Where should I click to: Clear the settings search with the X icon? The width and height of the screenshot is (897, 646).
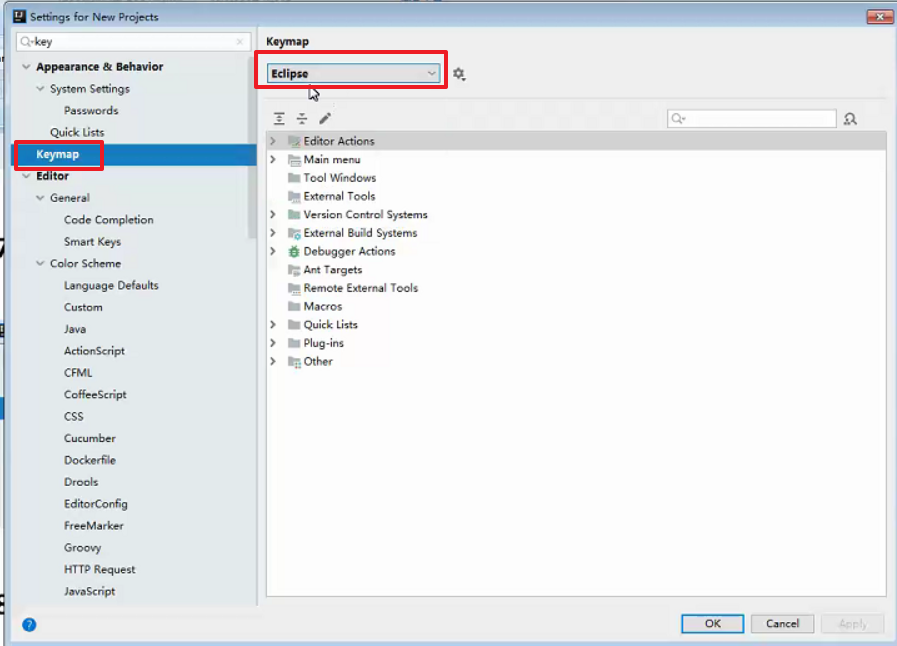click(x=240, y=42)
